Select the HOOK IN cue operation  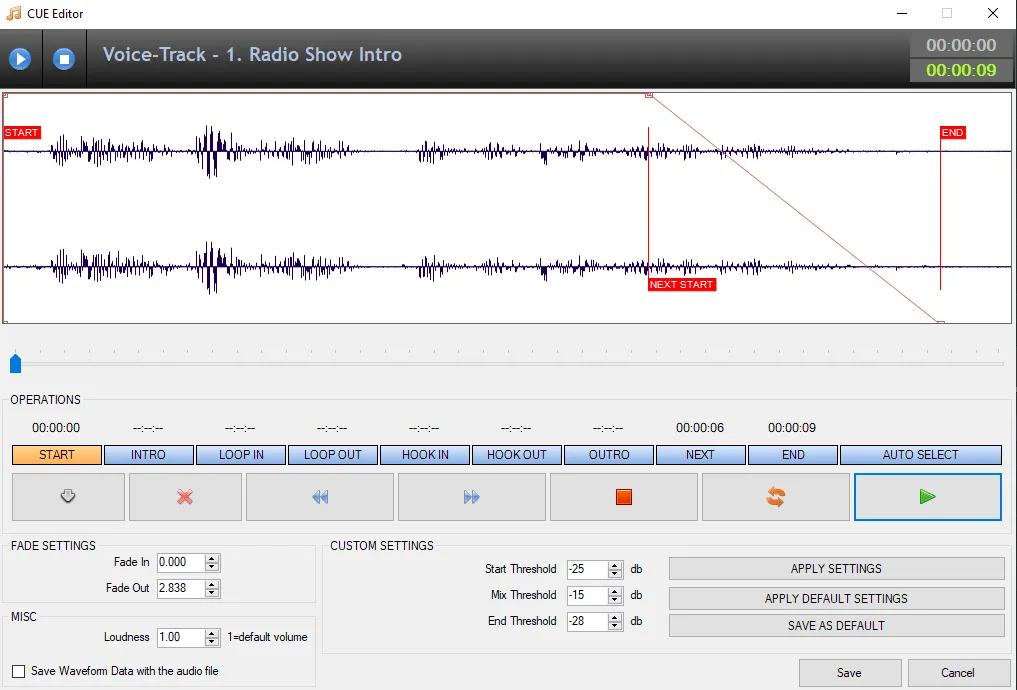425,455
